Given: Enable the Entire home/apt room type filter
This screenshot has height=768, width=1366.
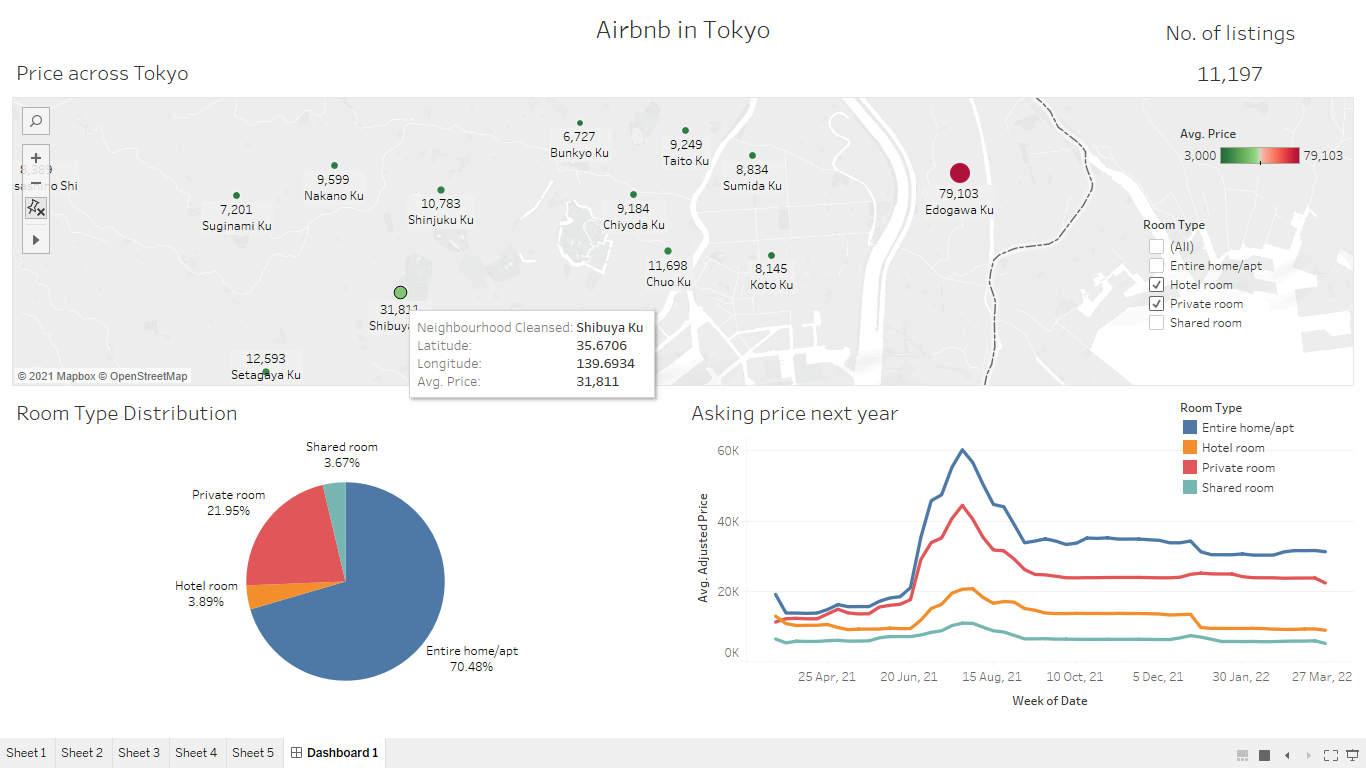Looking at the screenshot, I should 1156,265.
